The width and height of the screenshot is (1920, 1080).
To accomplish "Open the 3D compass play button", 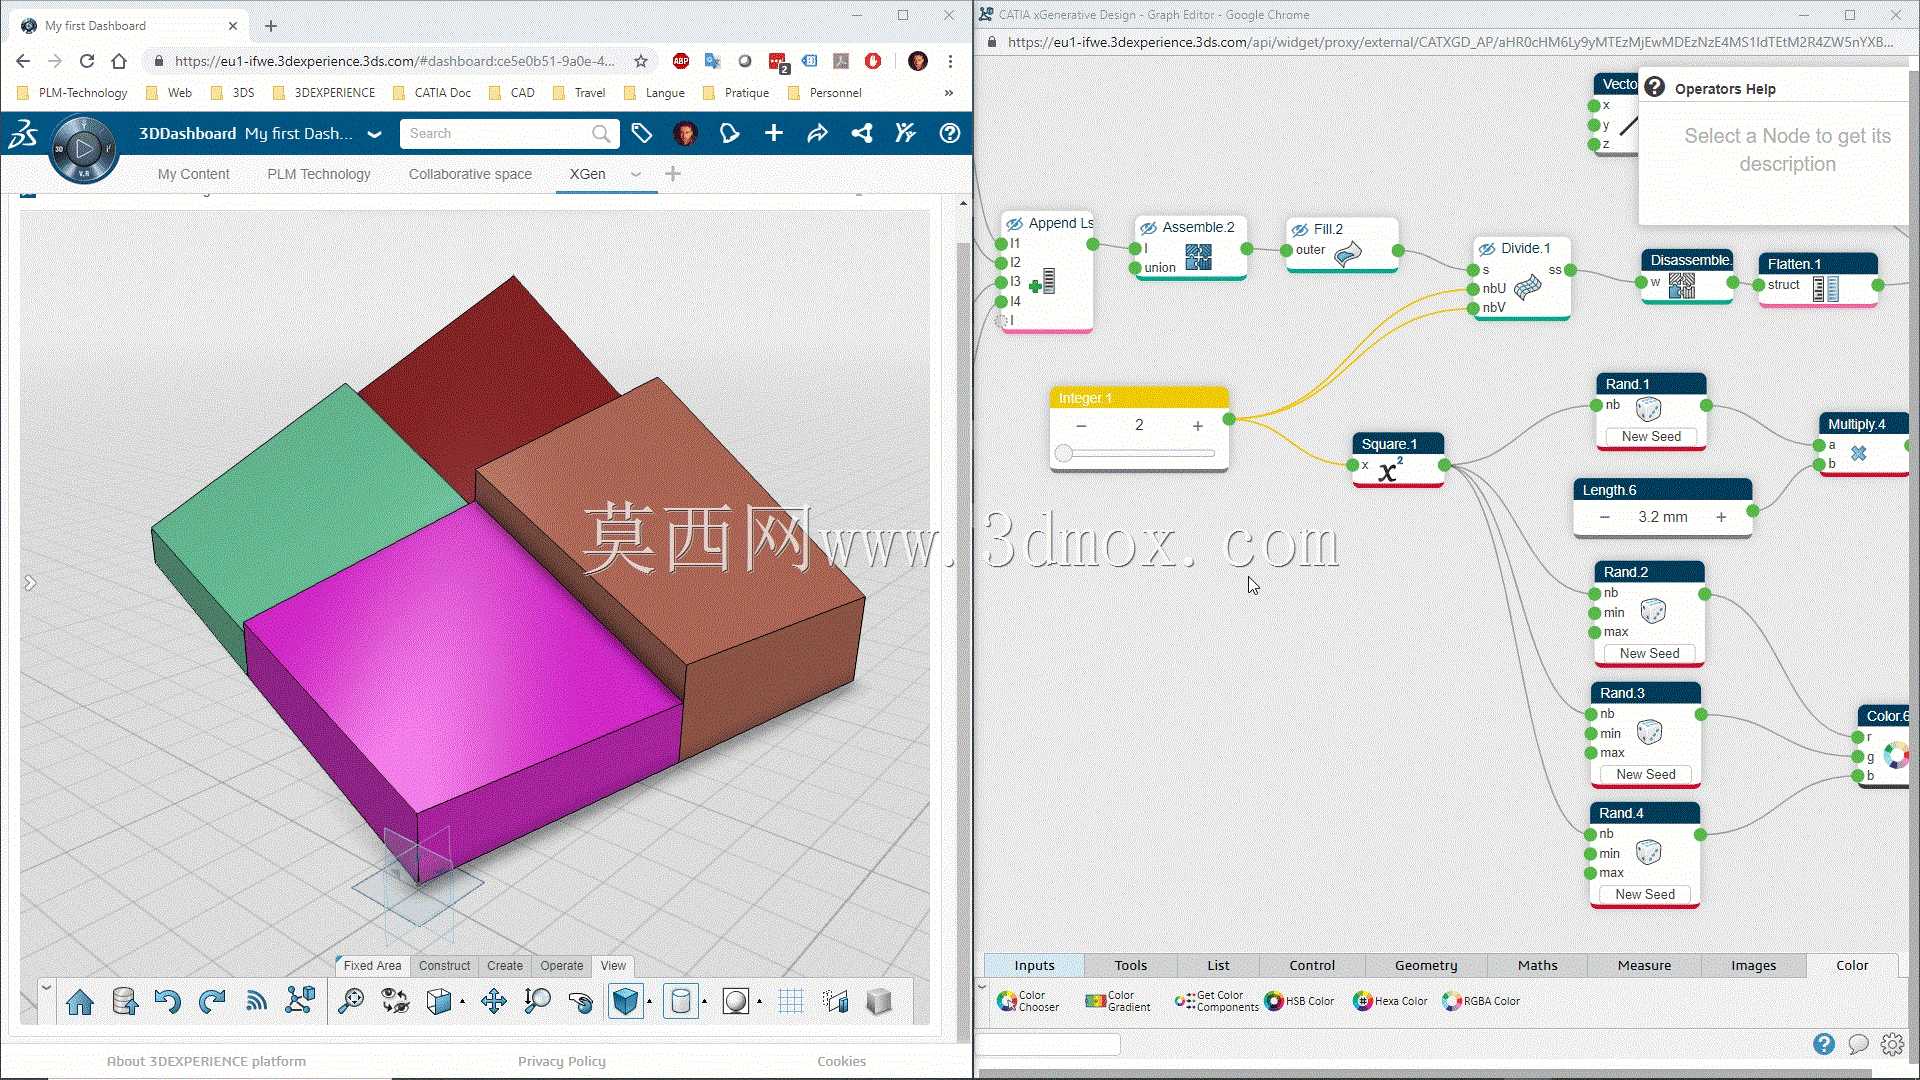I will pyautogui.click(x=84, y=149).
